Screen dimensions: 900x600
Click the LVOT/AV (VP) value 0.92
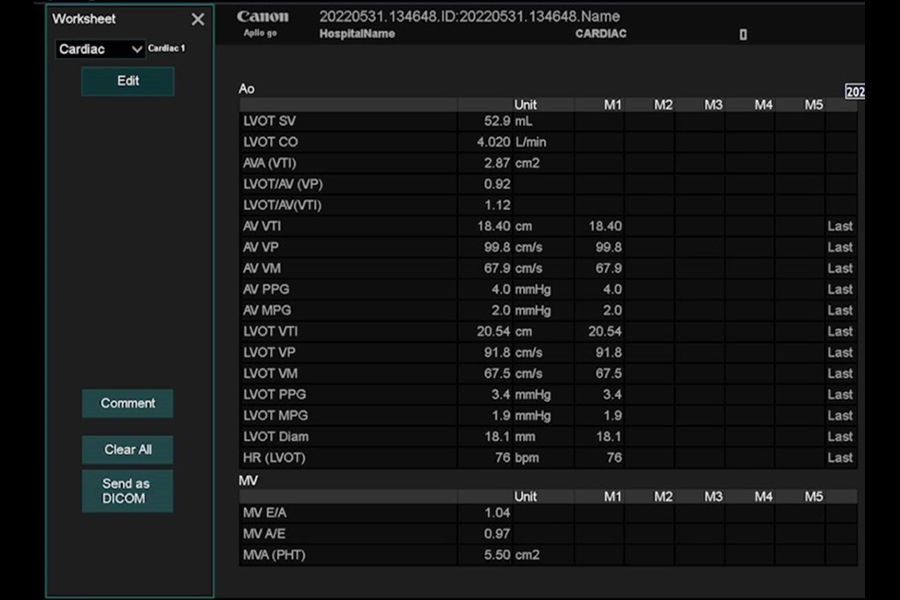(x=497, y=184)
